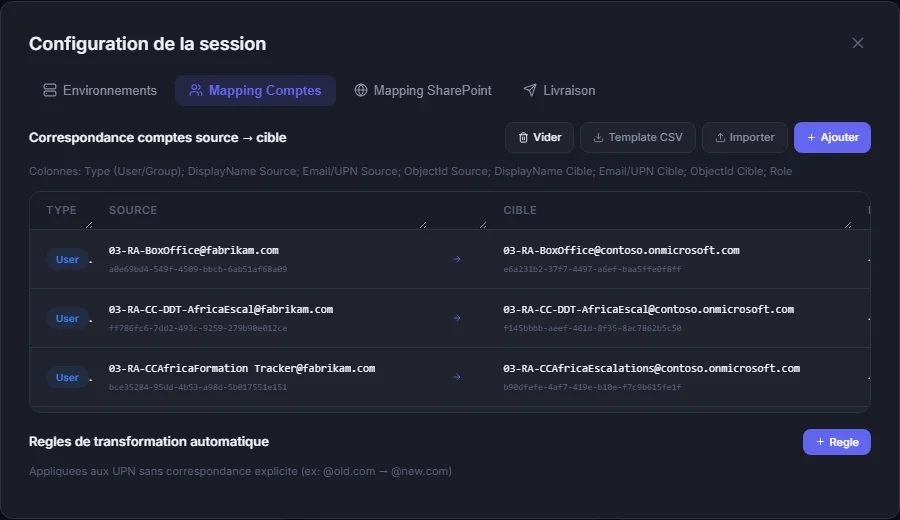Click the CIBLE column resize handle

pyautogui.click(x=848, y=225)
